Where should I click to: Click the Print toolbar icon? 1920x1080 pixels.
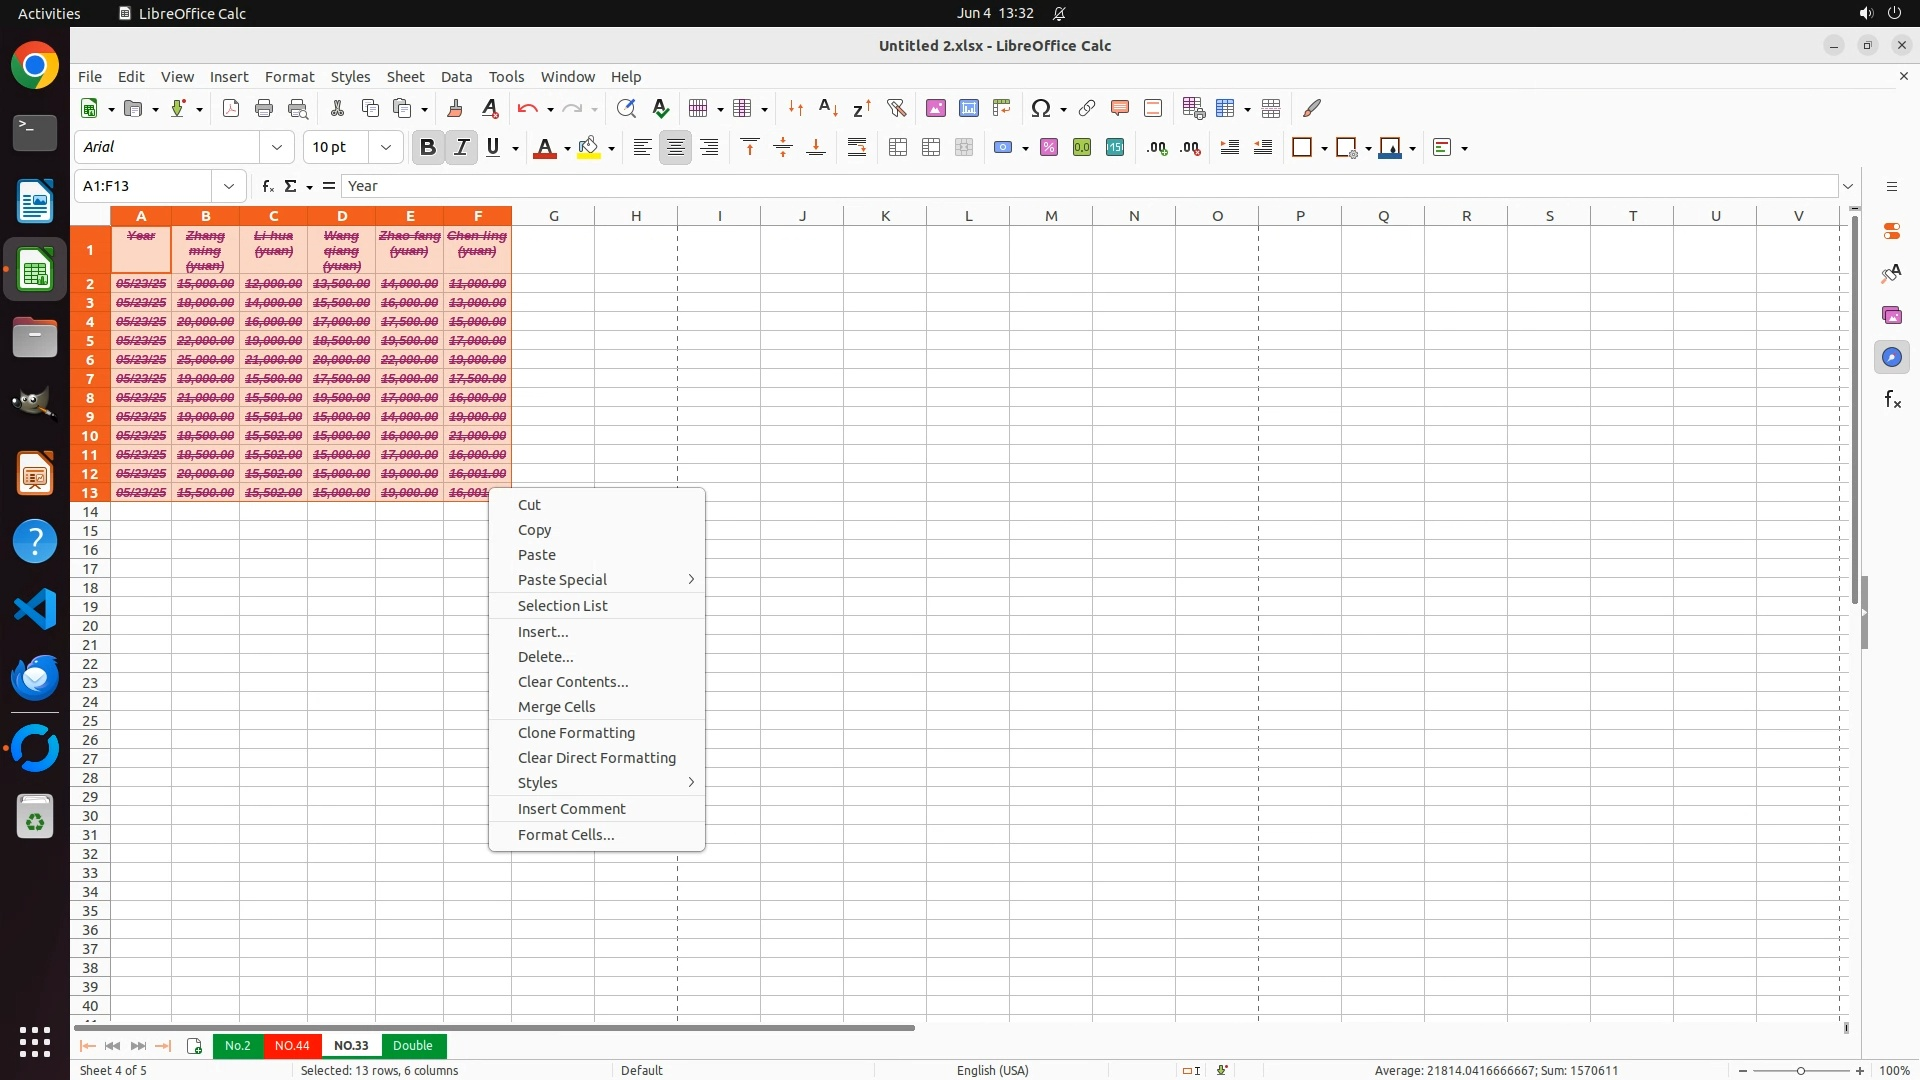tap(264, 108)
